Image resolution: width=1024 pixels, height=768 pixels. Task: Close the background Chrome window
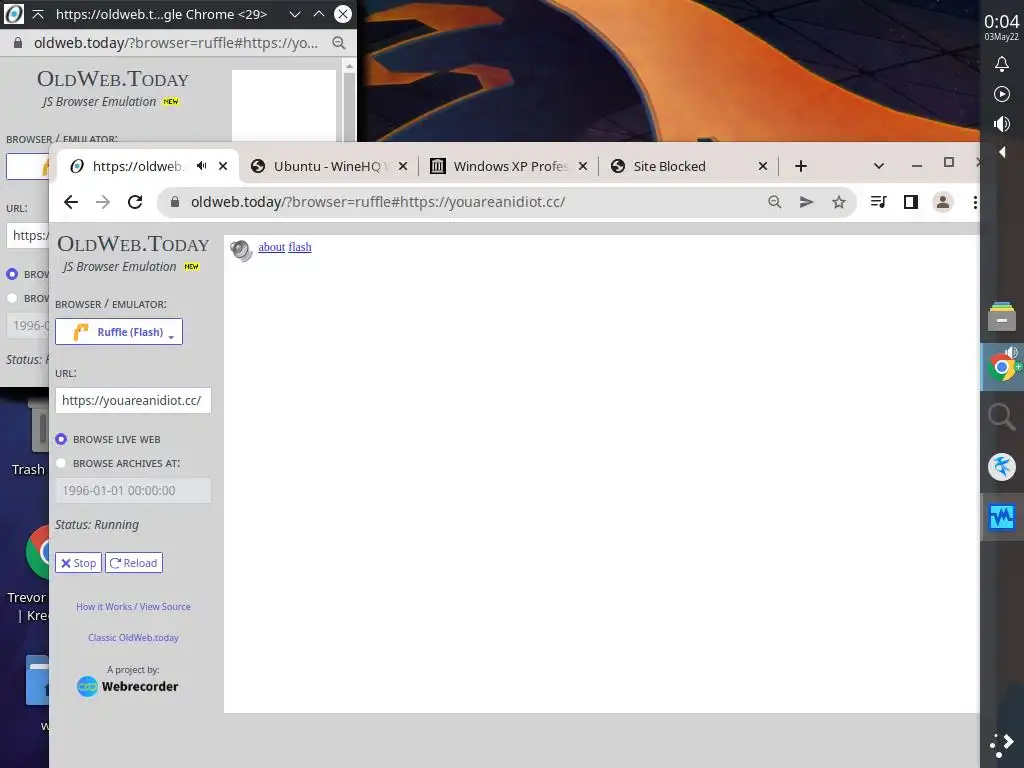coord(343,14)
